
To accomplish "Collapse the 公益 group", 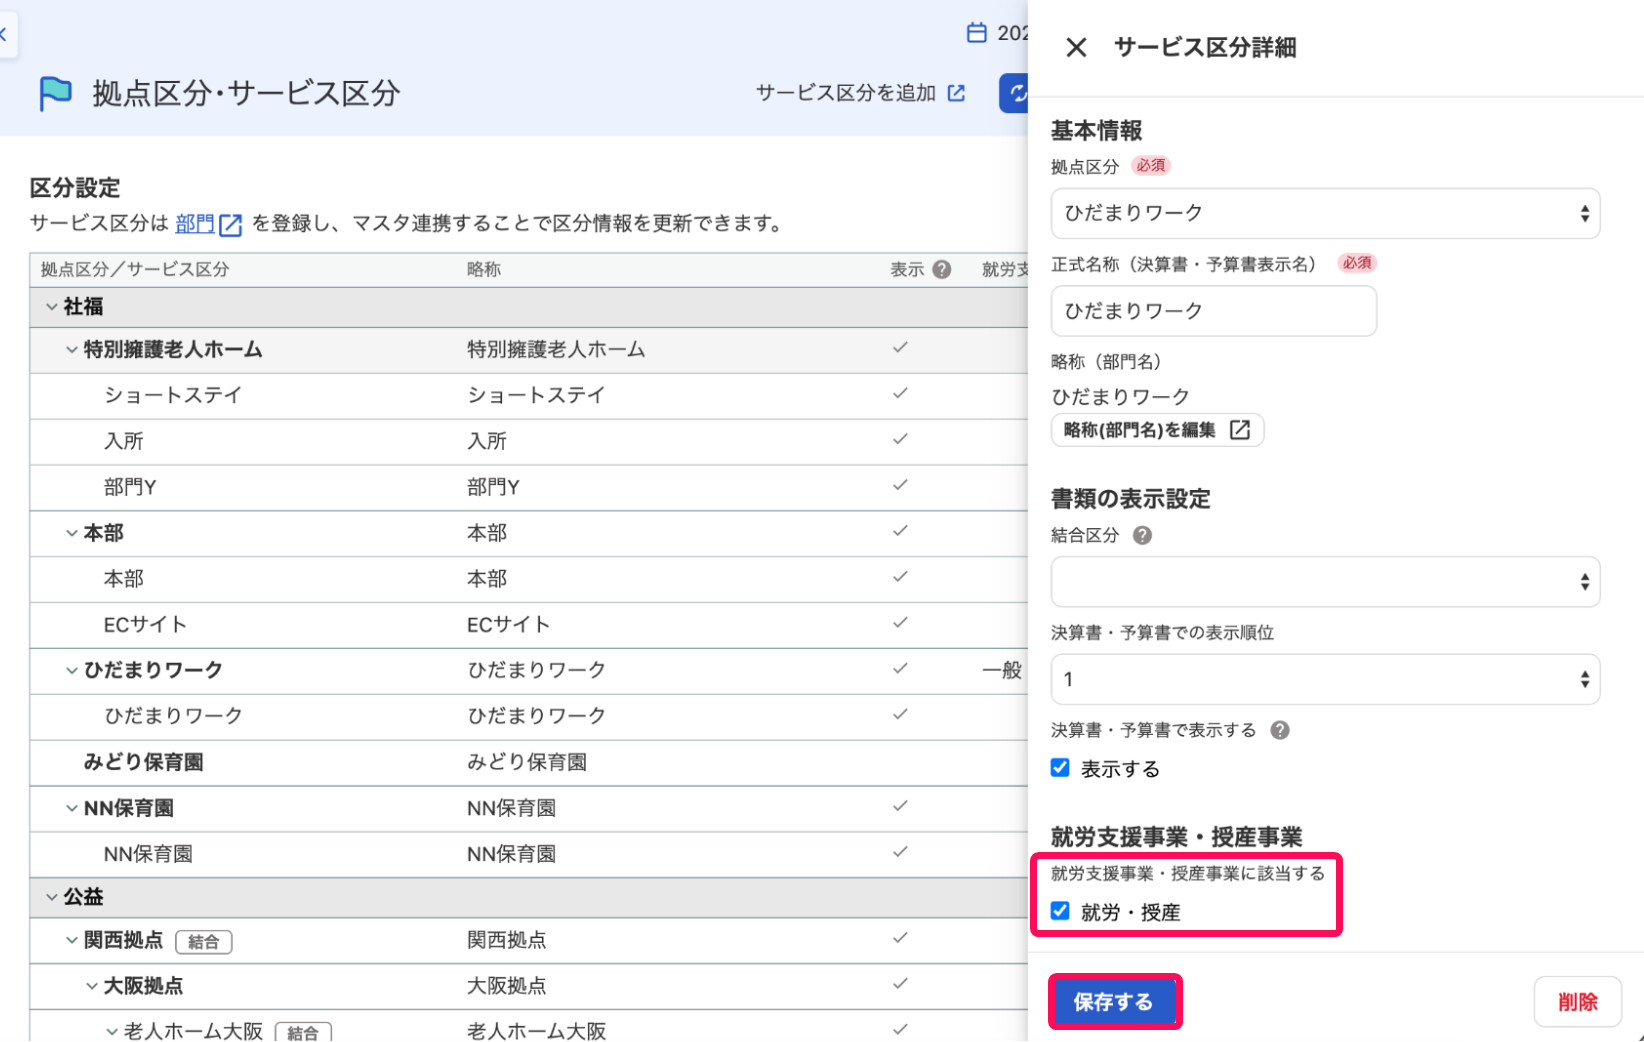I will coord(52,897).
